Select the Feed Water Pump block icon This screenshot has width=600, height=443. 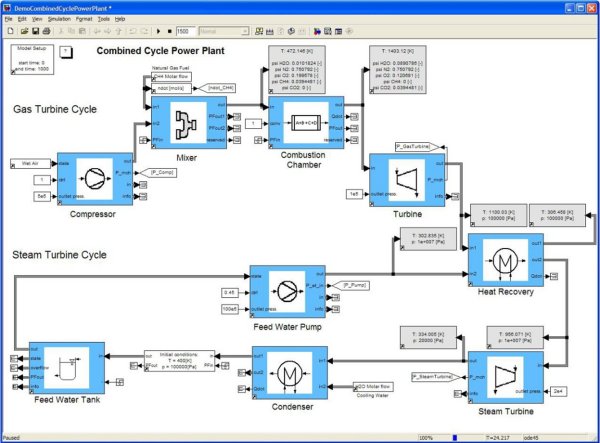click(x=287, y=292)
